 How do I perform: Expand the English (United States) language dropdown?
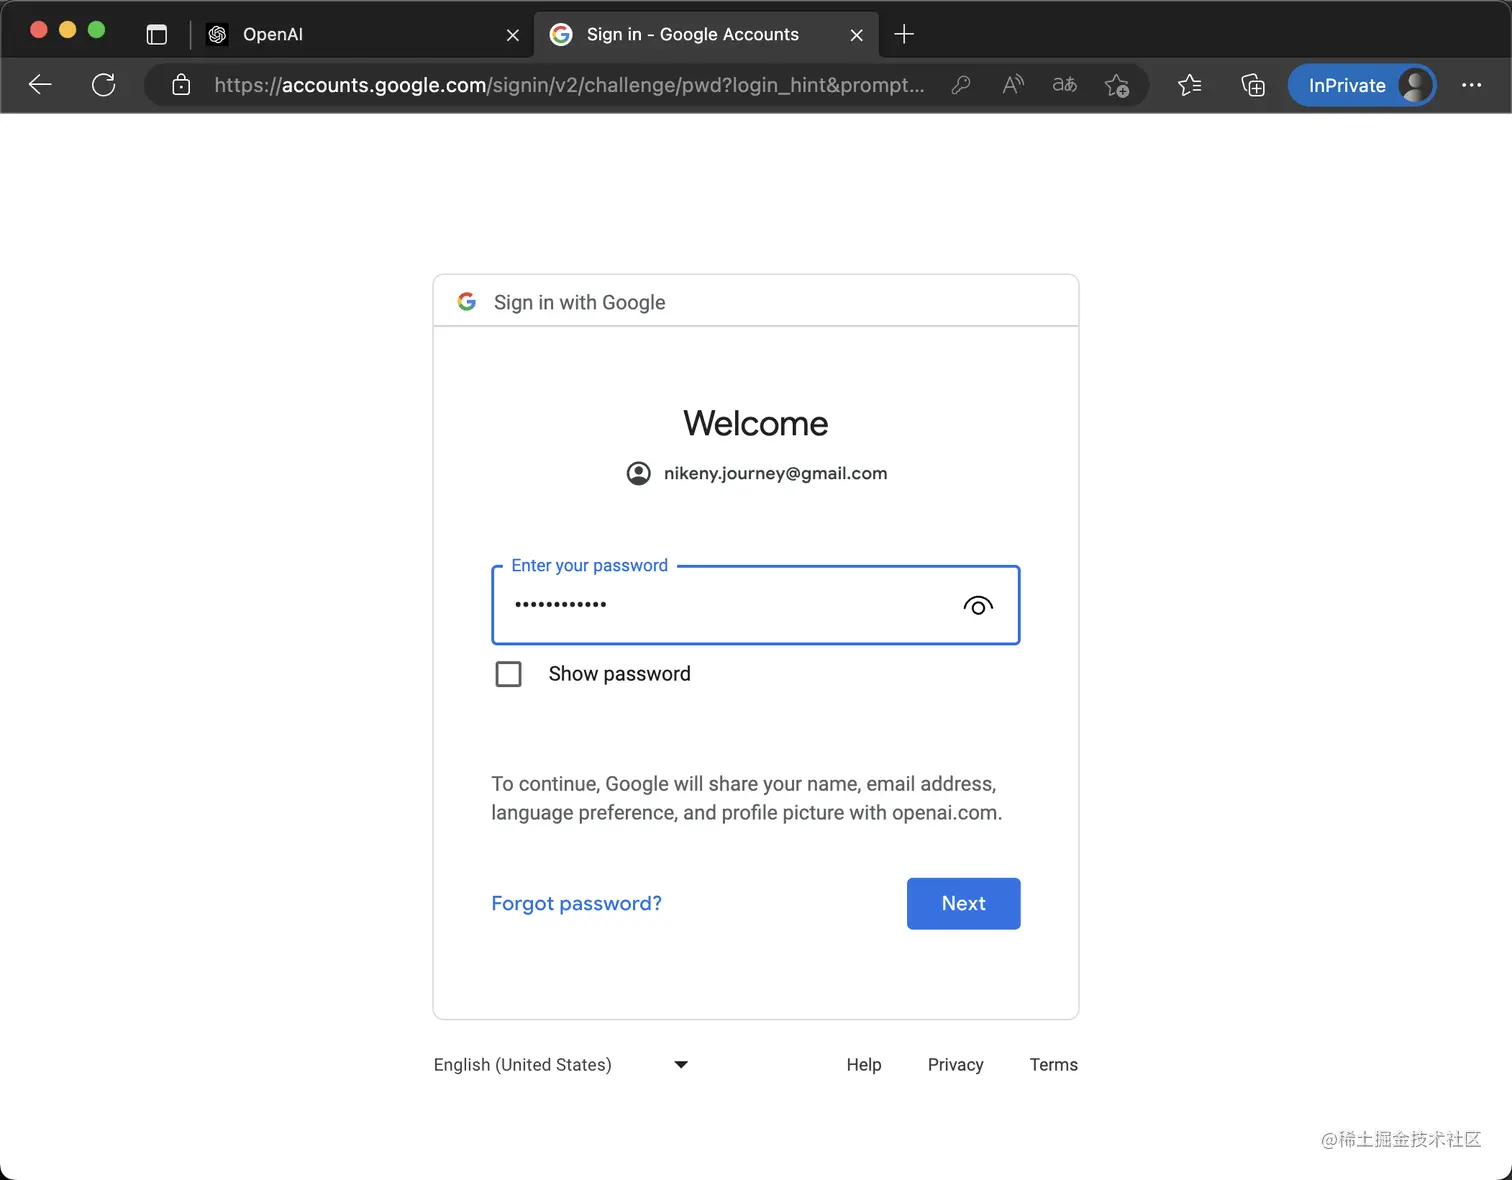(x=561, y=1065)
